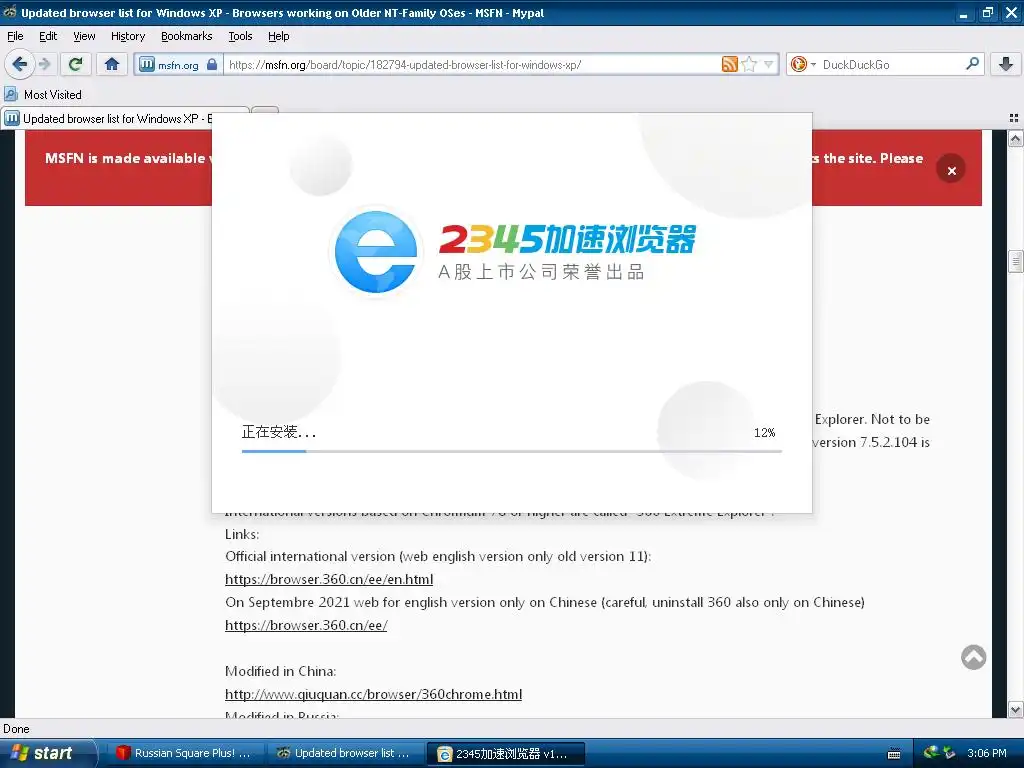Viewport: 1024px width, 768px height.
Task: Open the DuckDuckGo search engine selector
Action: (x=803, y=64)
